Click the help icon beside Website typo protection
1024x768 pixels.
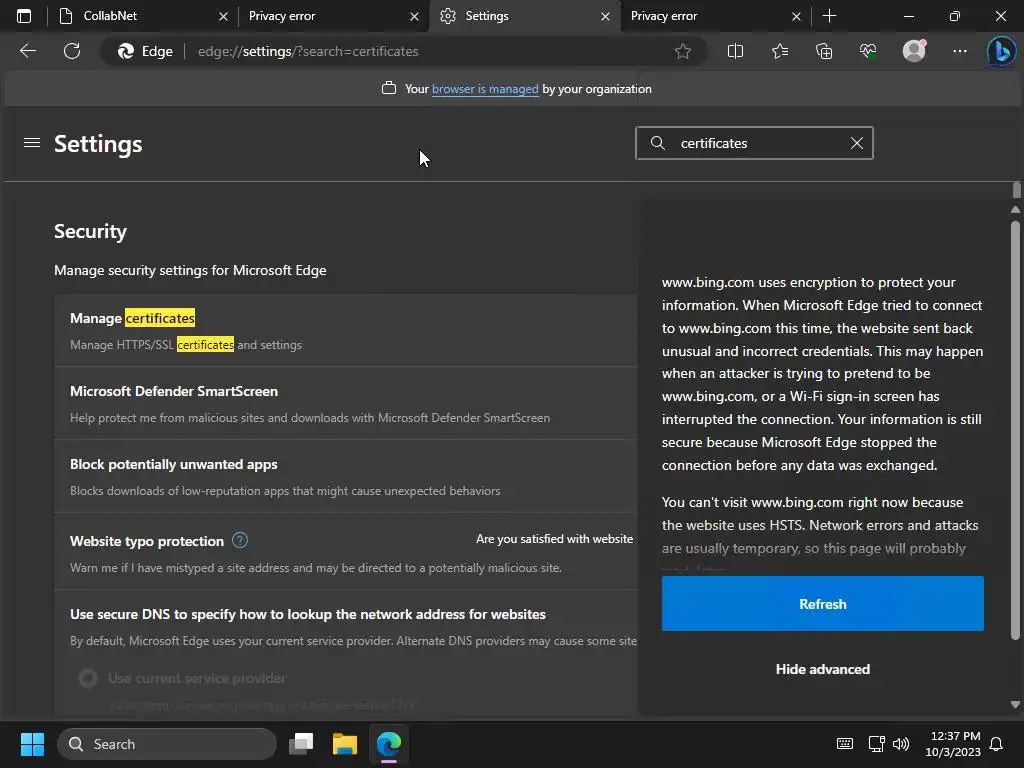coord(240,540)
